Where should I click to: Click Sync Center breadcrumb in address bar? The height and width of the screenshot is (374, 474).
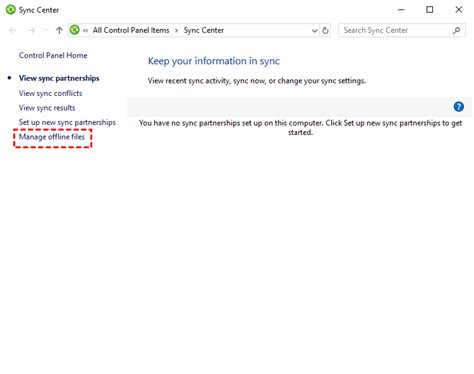pyautogui.click(x=204, y=30)
